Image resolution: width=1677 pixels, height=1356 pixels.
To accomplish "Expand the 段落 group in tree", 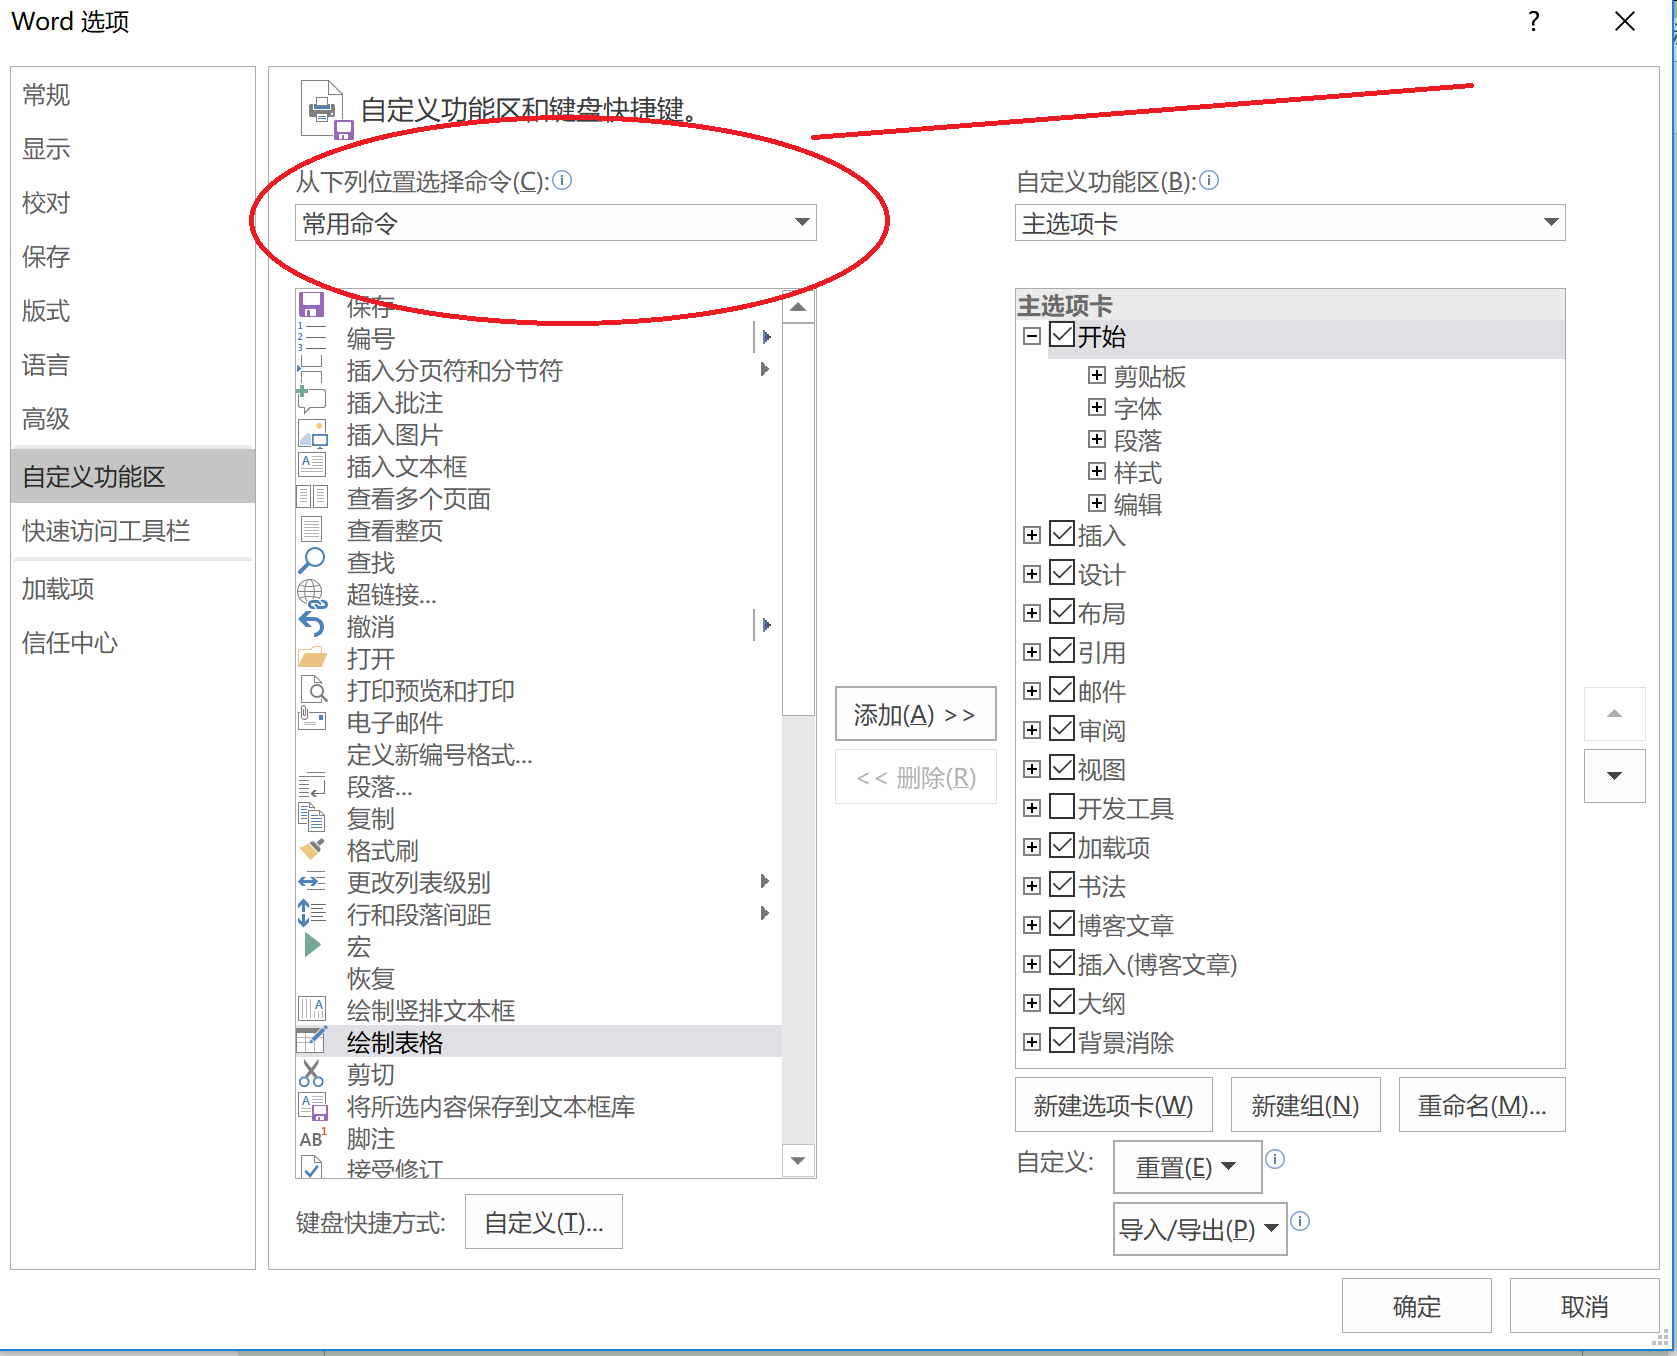I will (x=1097, y=439).
